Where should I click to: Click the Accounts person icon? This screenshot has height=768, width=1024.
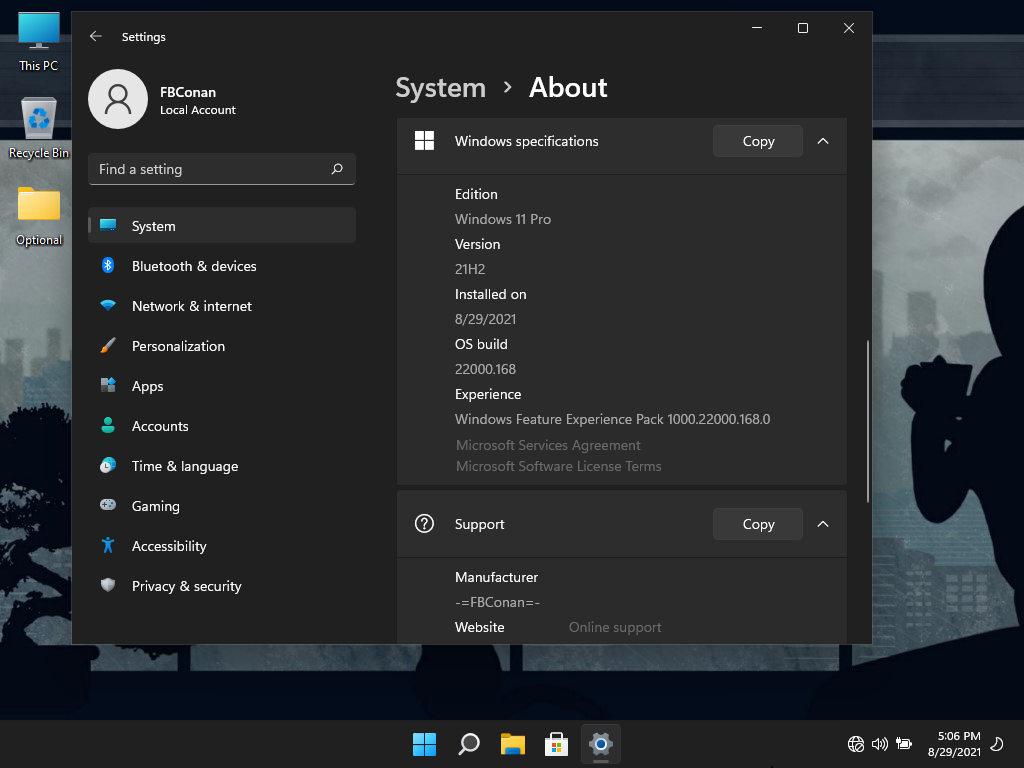pos(108,425)
